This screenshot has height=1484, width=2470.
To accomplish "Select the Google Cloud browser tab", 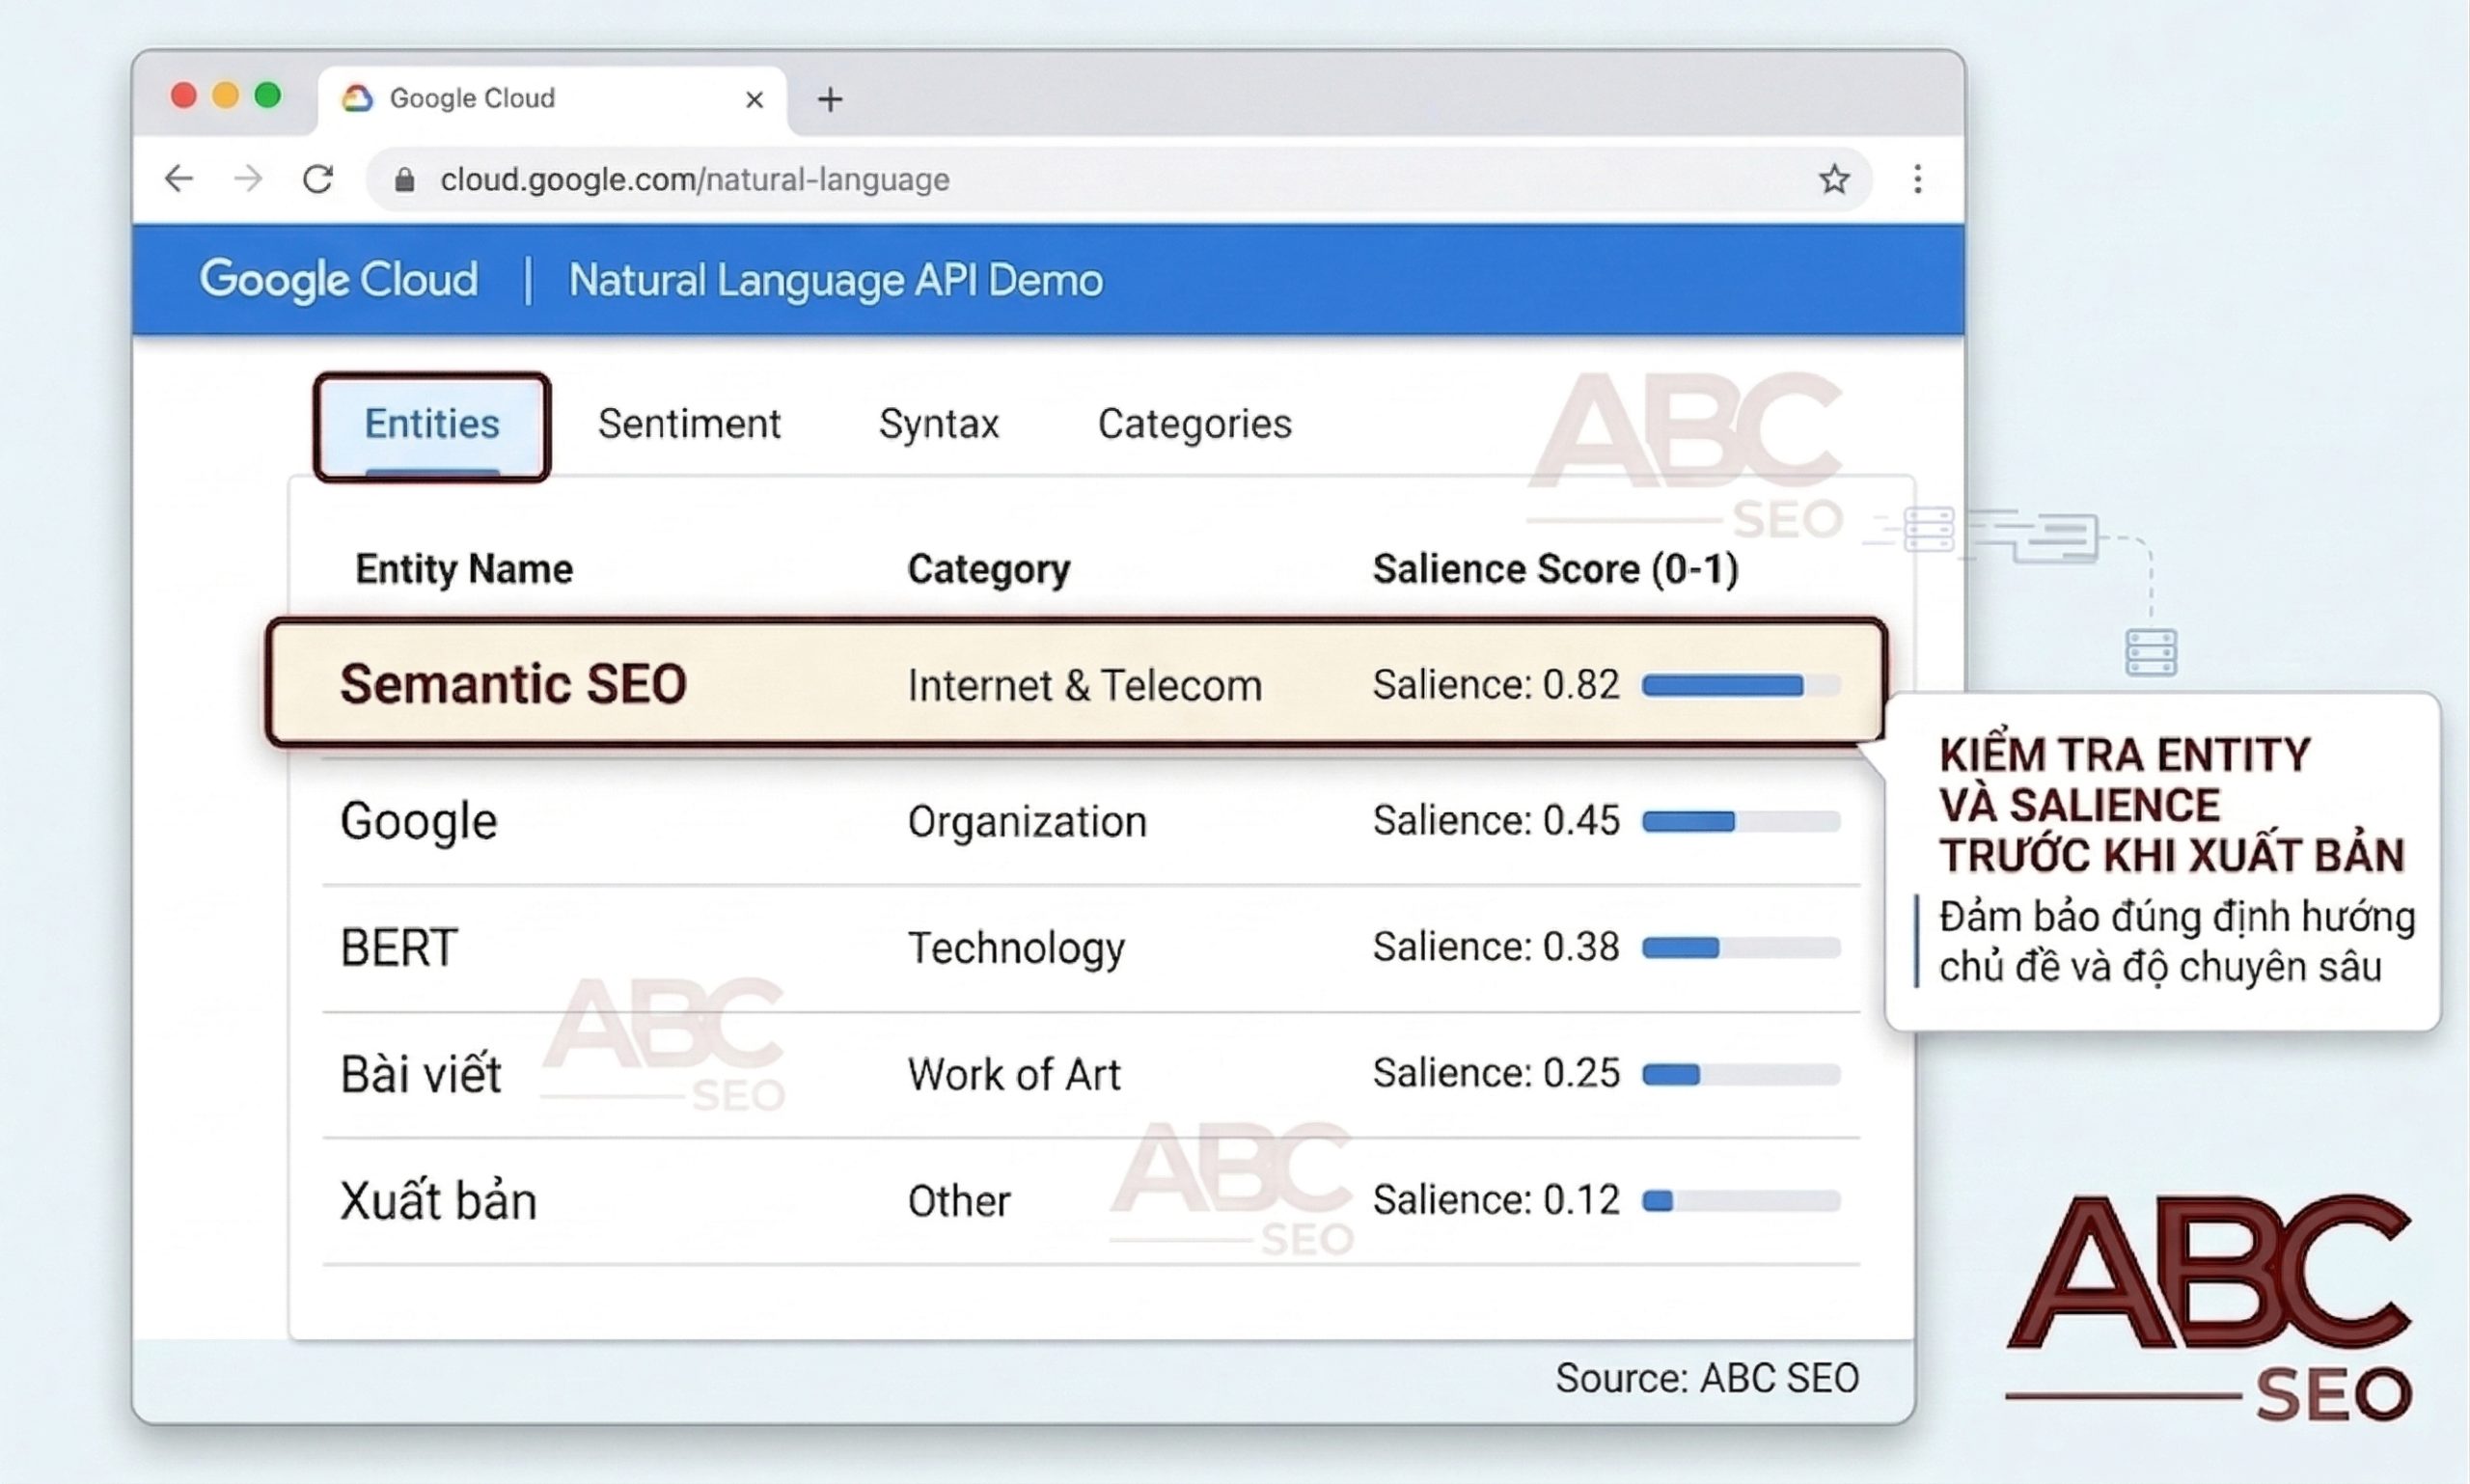I will pos(552,99).
